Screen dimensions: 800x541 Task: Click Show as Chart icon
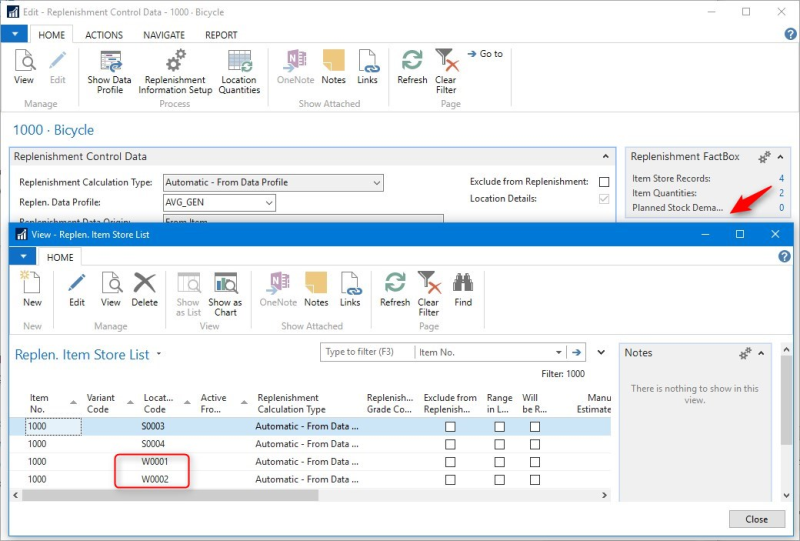225,283
